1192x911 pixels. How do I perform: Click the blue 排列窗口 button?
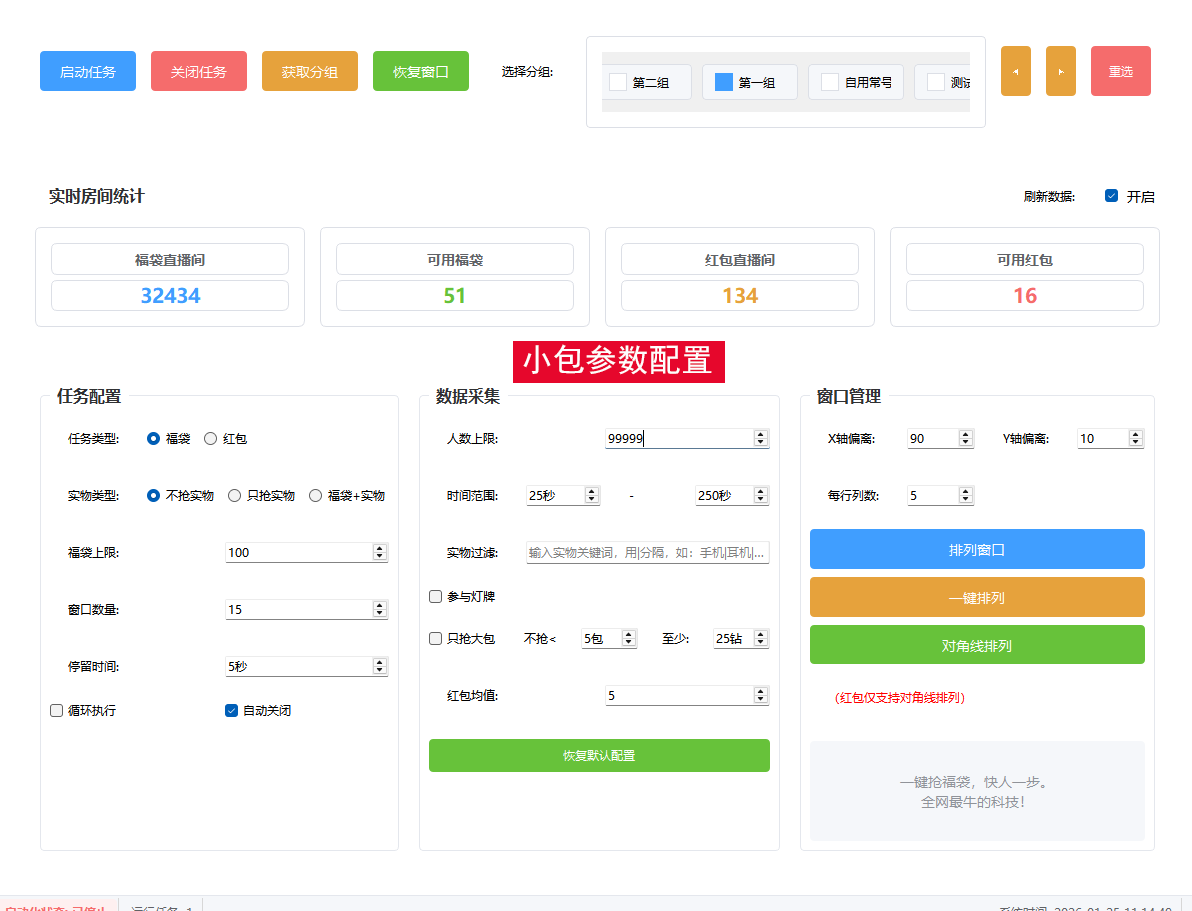click(x=977, y=550)
